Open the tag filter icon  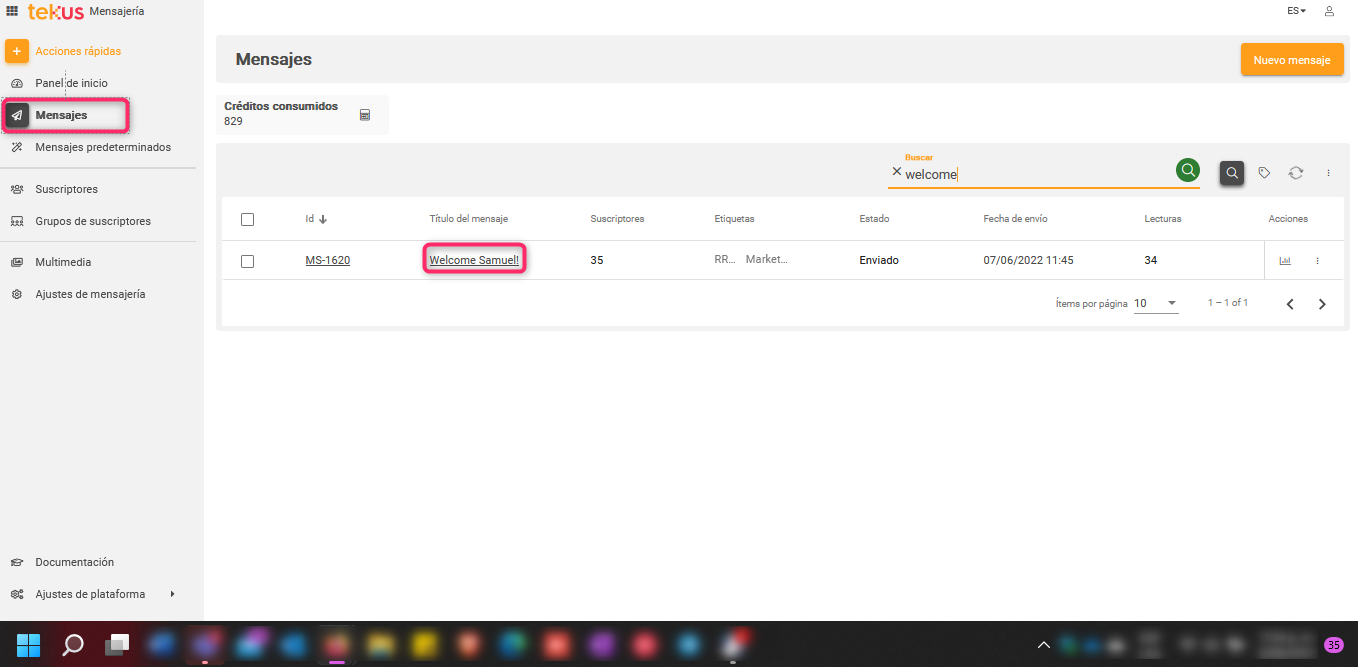click(1264, 173)
